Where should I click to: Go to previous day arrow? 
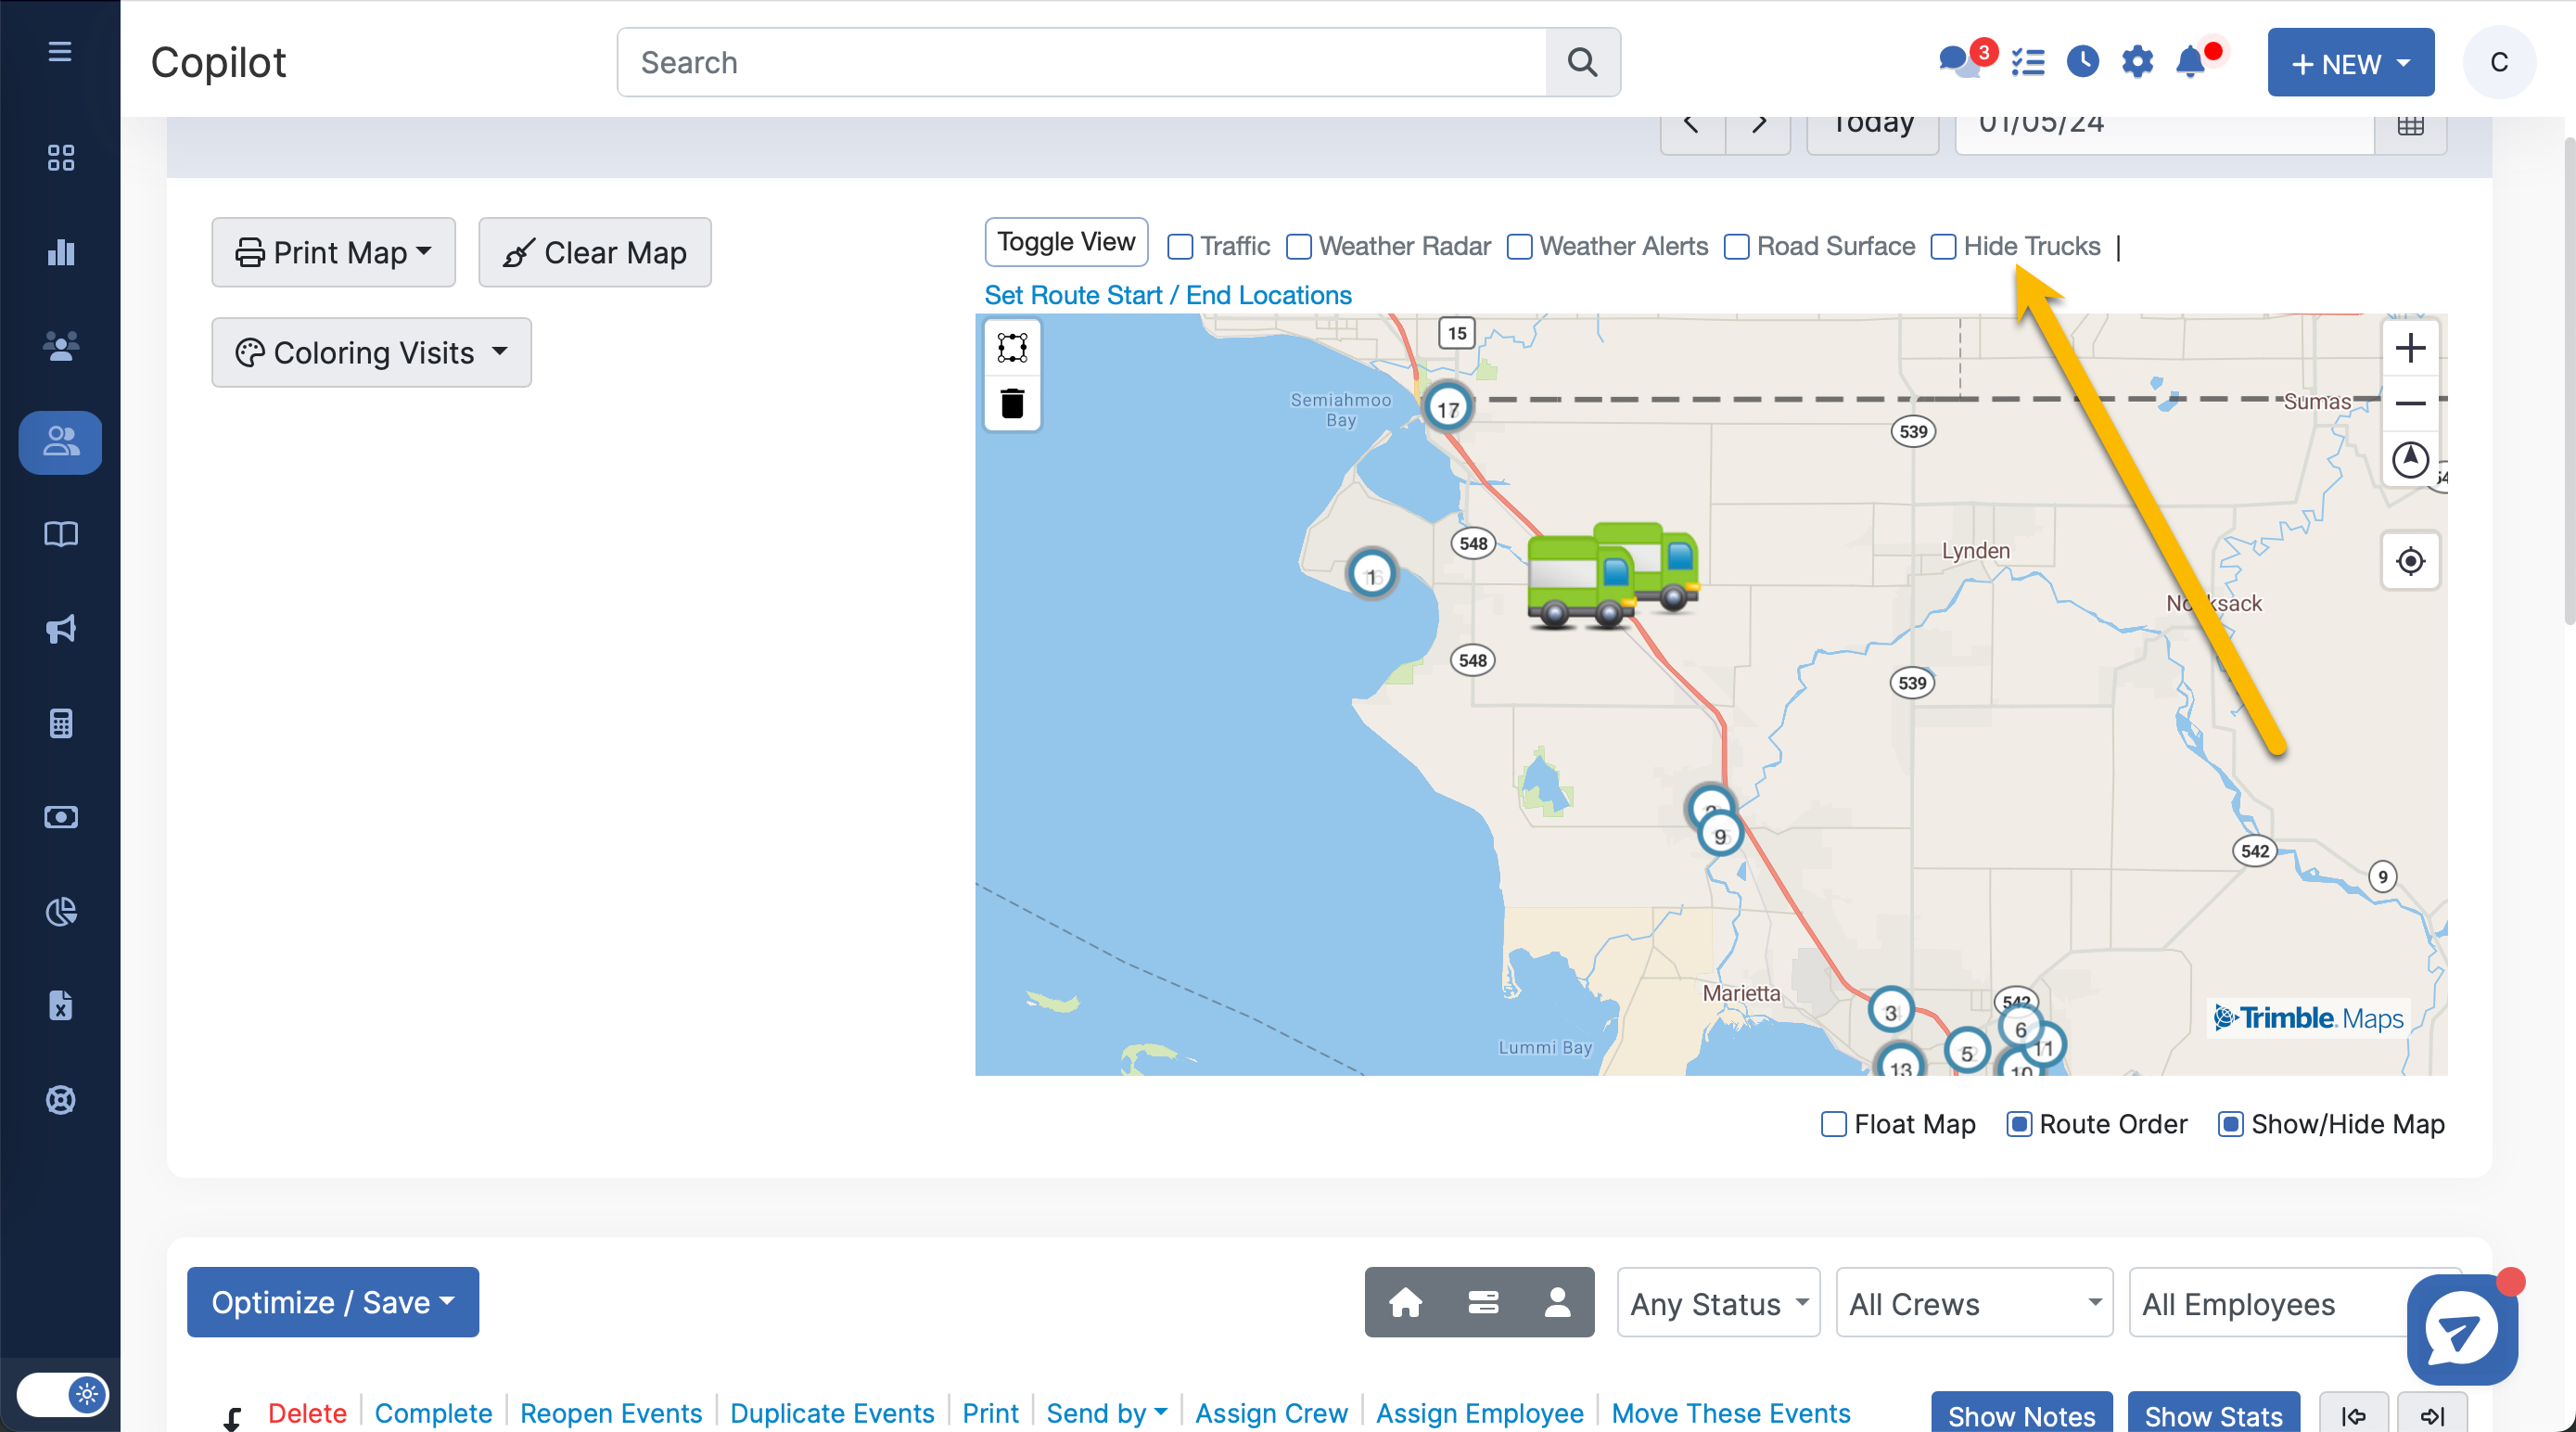click(x=1692, y=126)
